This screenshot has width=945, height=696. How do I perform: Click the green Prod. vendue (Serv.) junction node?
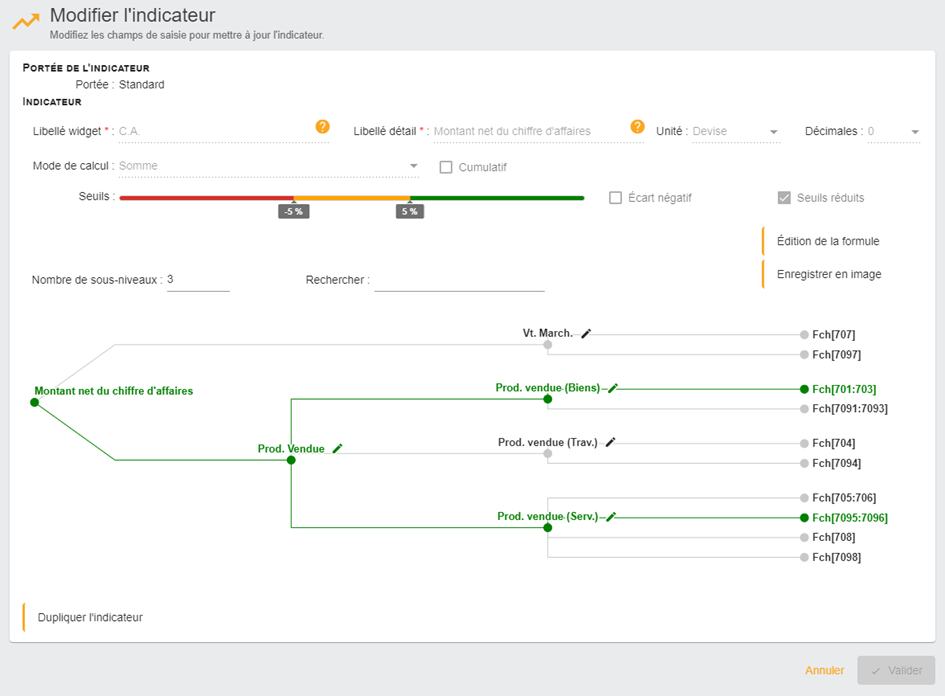547,528
